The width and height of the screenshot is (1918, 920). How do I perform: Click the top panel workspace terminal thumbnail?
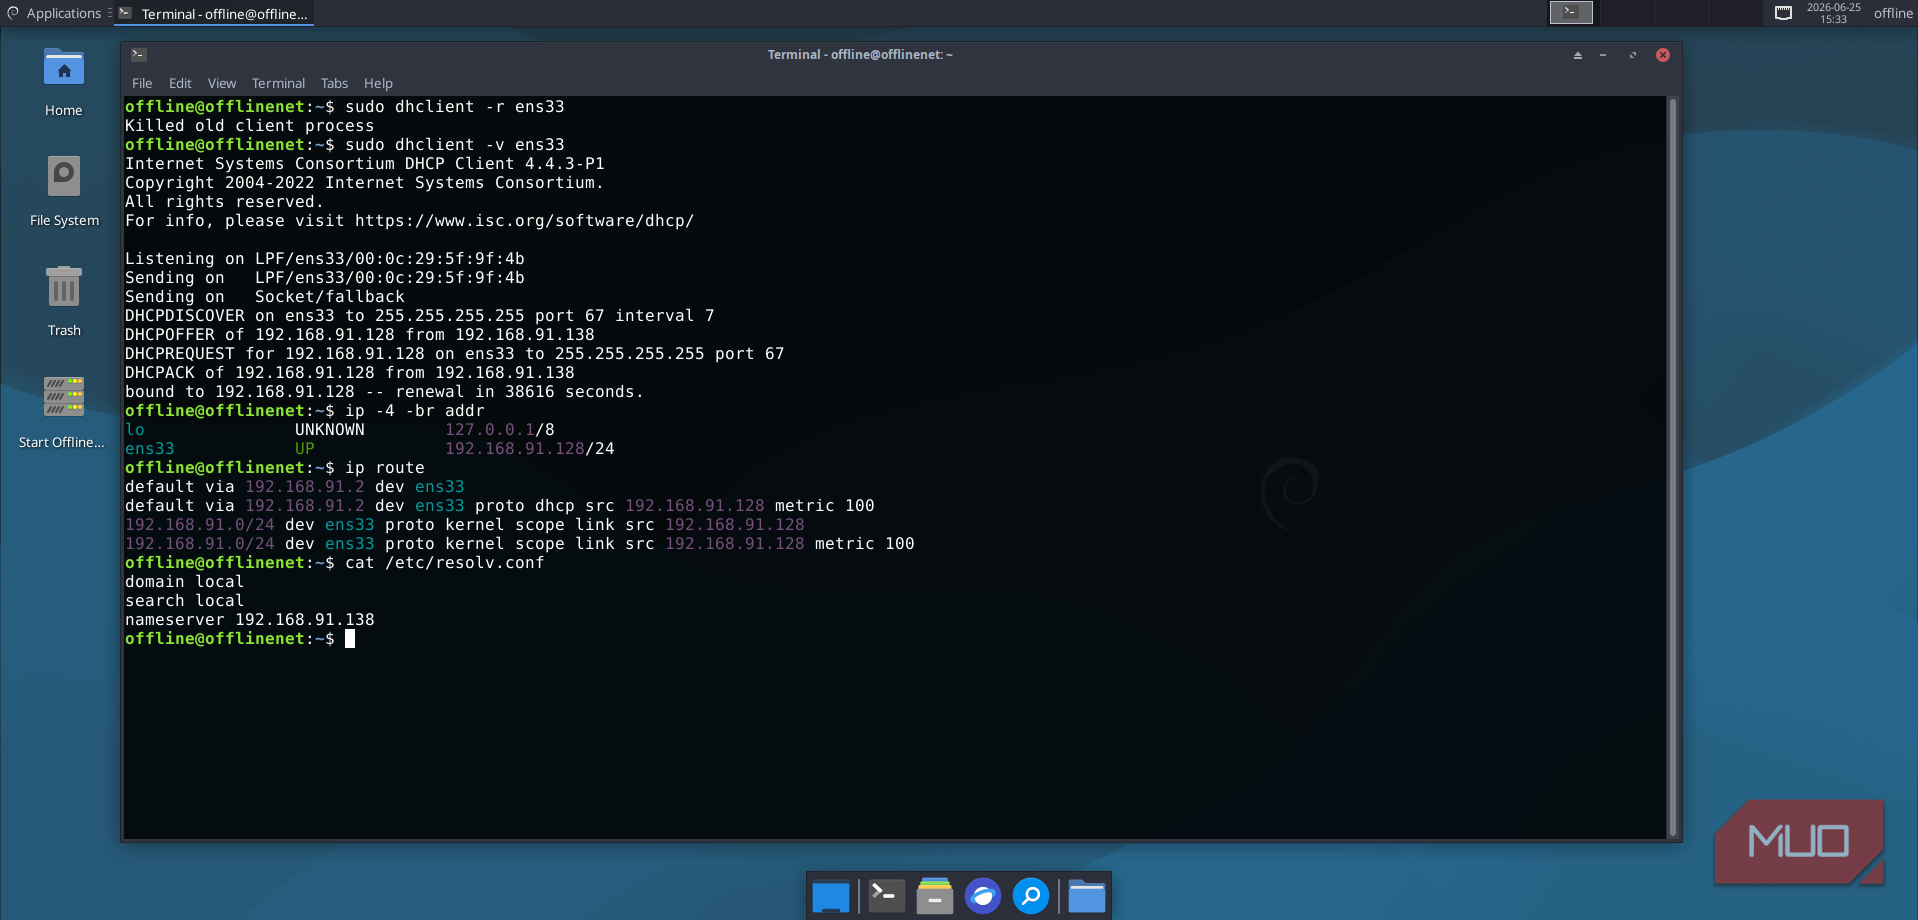pyautogui.click(x=1571, y=12)
